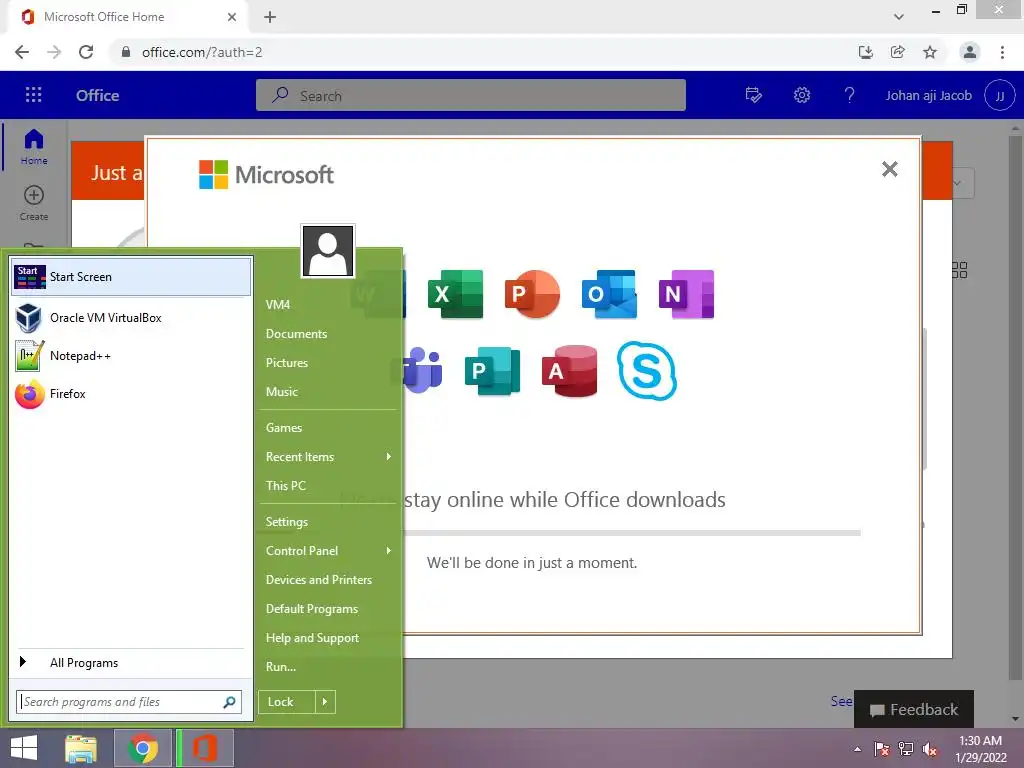This screenshot has width=1024, height=768.
Task: Open Start Screen from start menu
Action: click(131, 277)
